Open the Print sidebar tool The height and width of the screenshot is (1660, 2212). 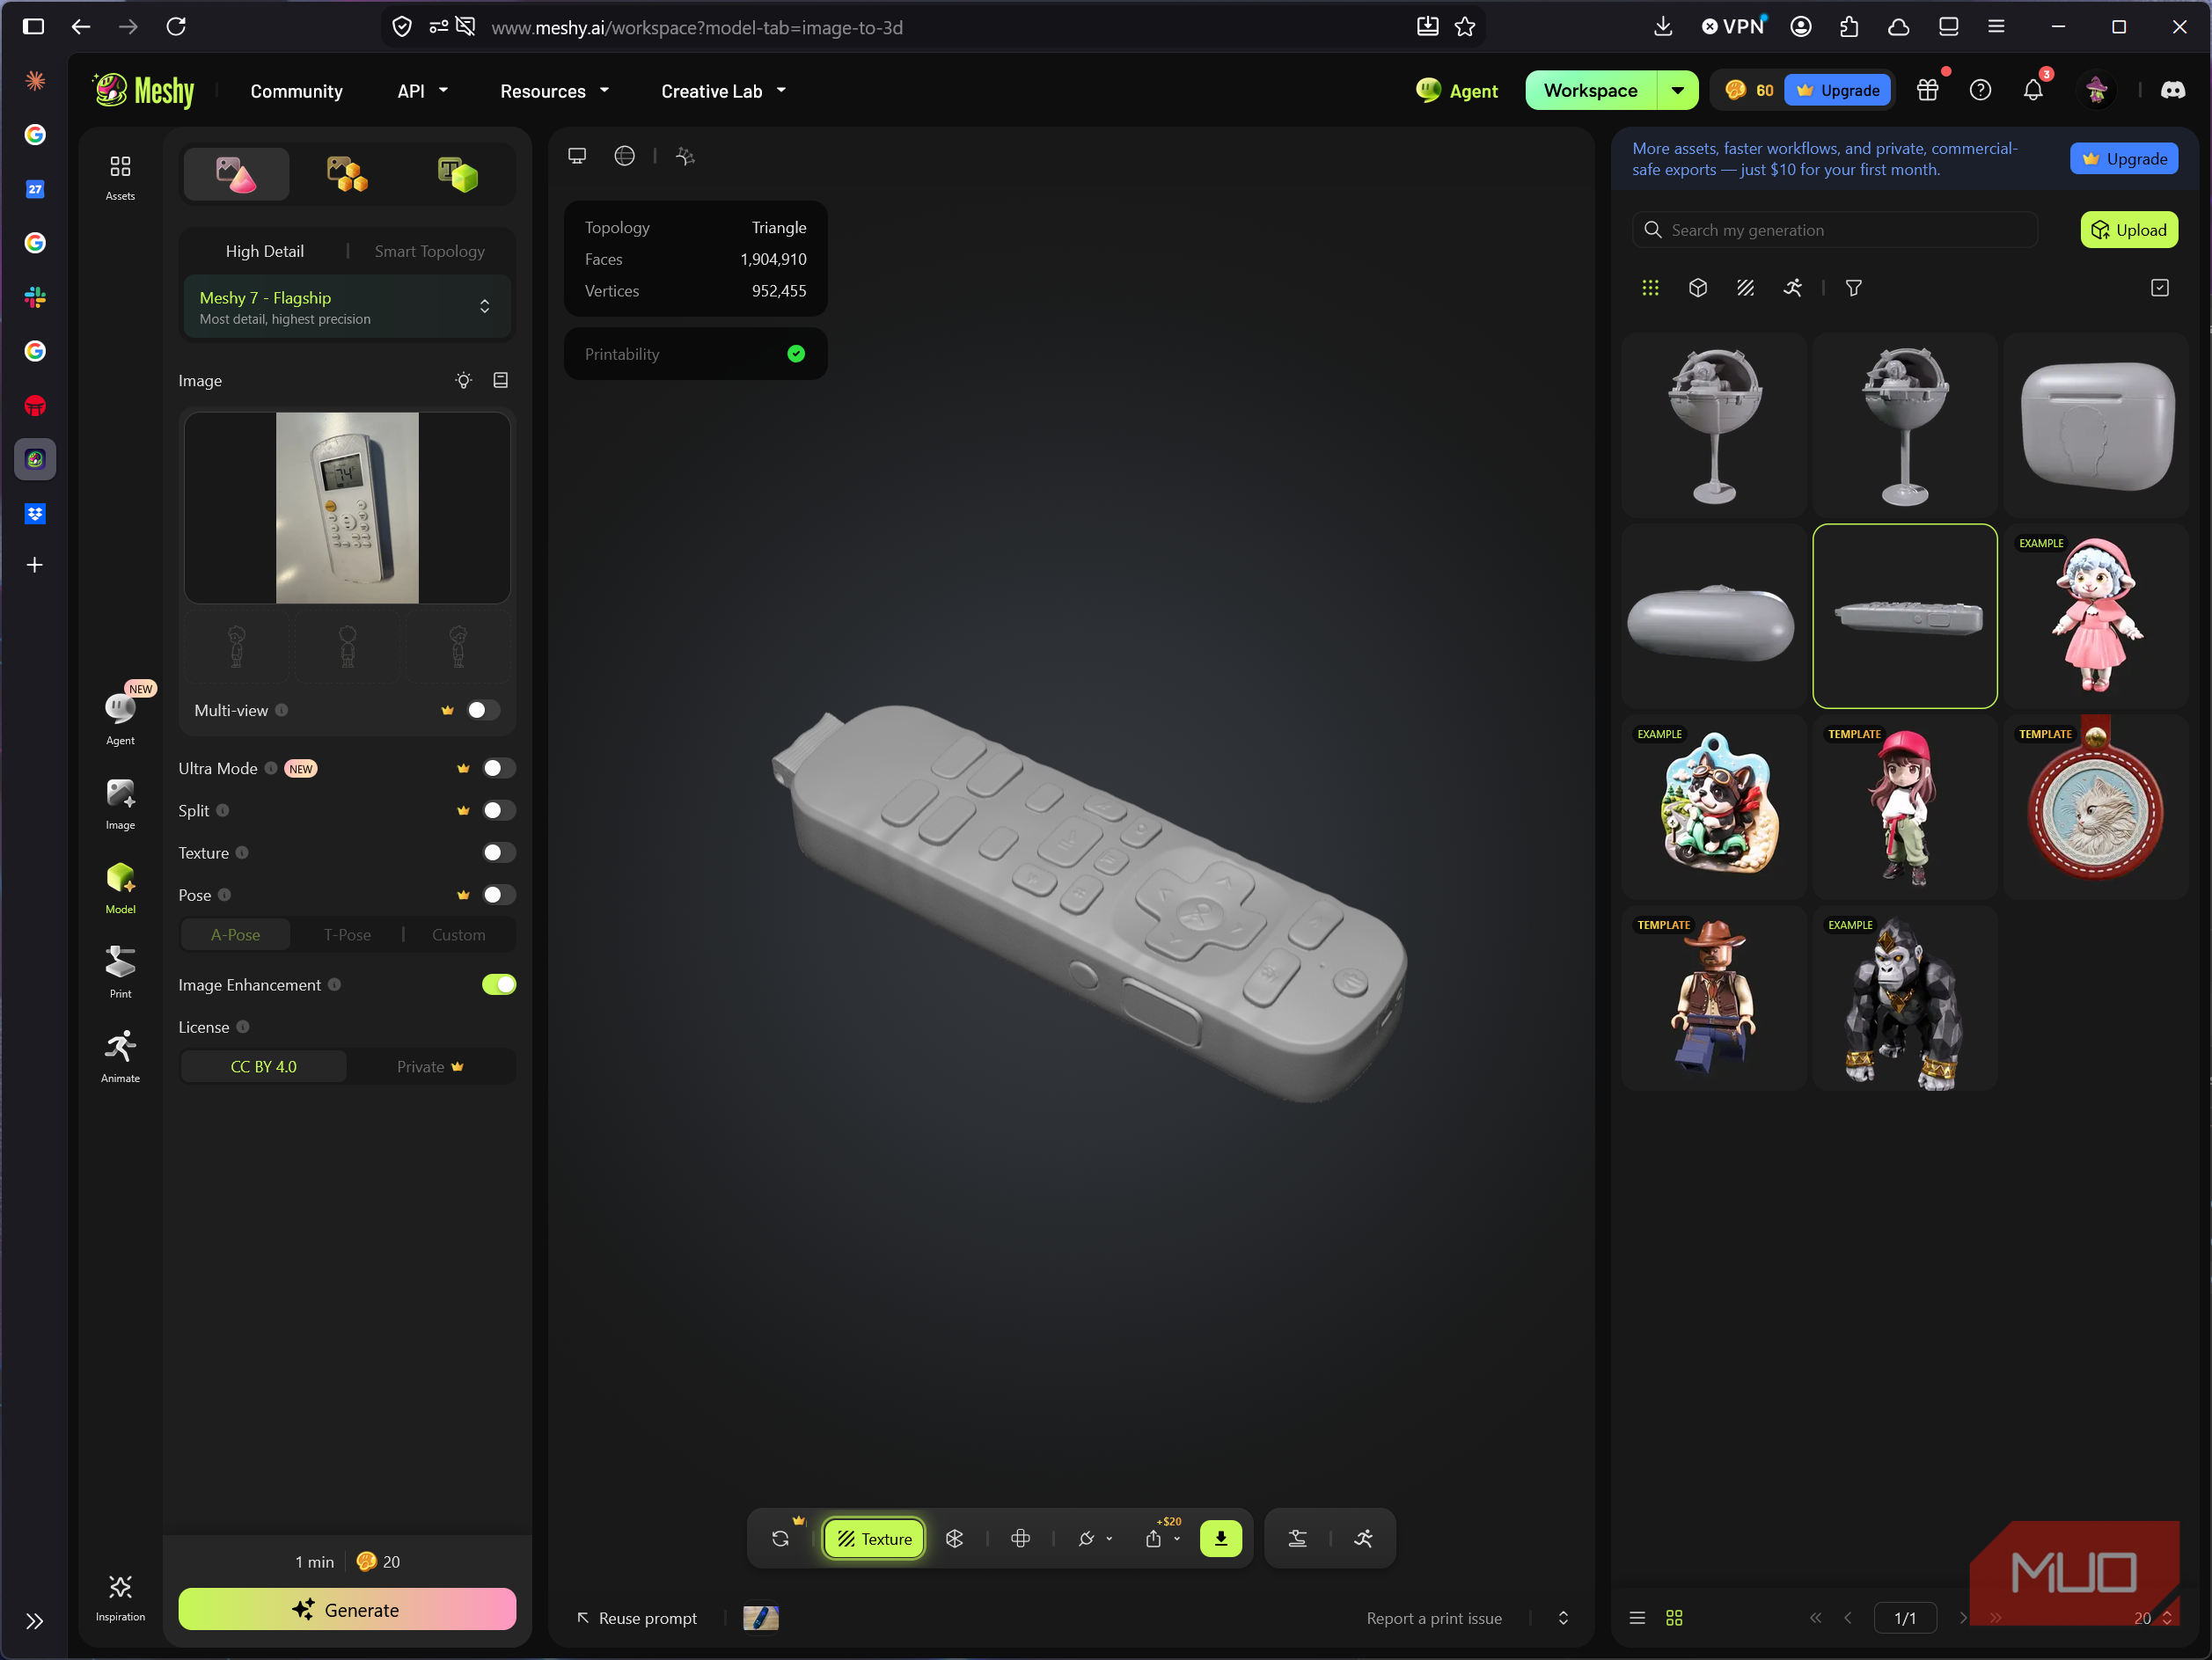pyautogui.click(x=120, y=972)
